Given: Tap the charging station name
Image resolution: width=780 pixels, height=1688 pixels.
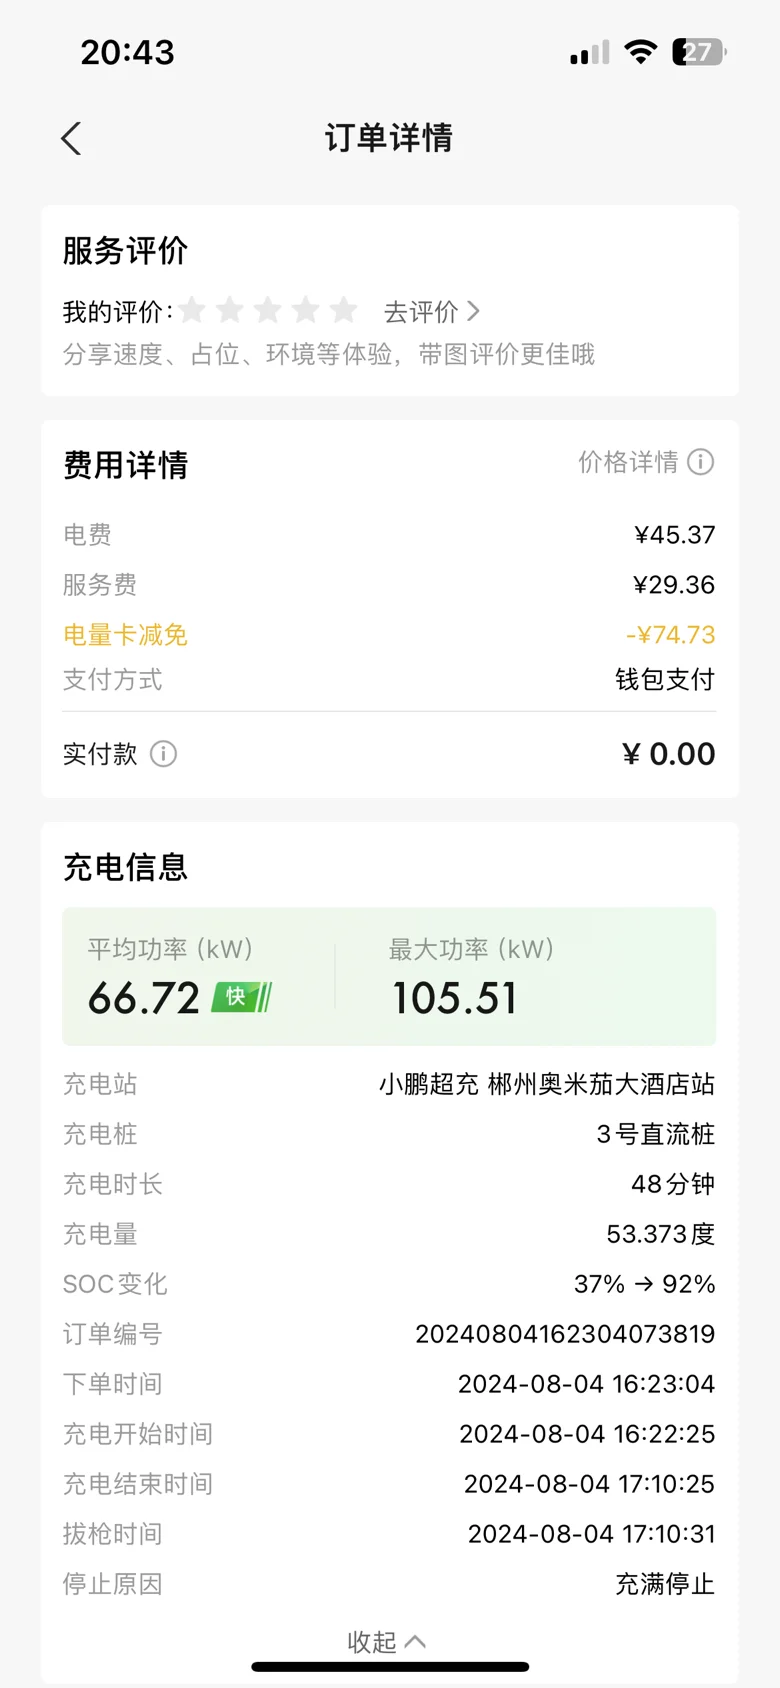Looking at the screenshot, I should 546,1084.
